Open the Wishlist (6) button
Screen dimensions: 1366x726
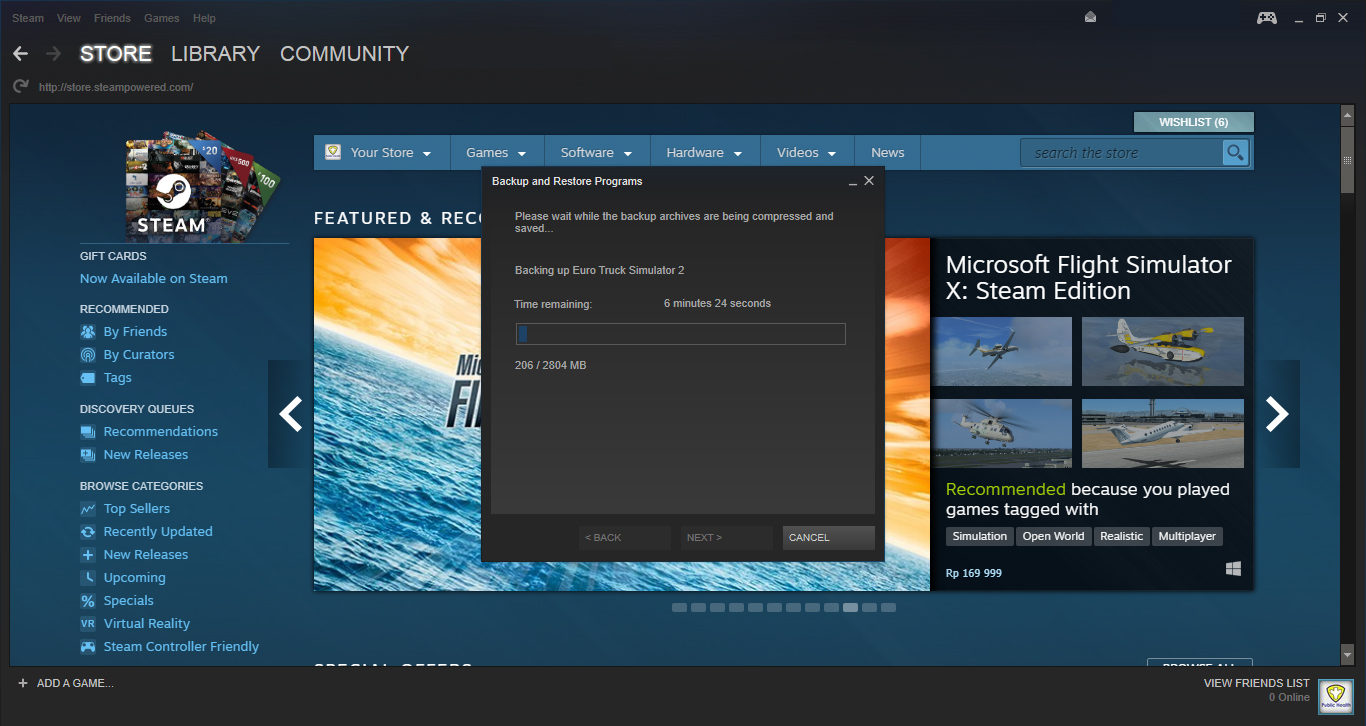pyautogui.click(x=1193, y=122)
